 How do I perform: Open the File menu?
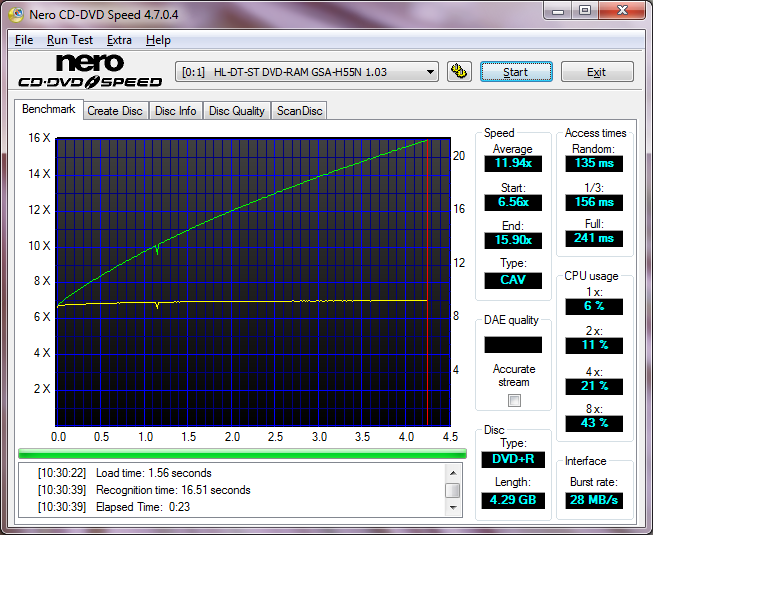click(24, 40)
